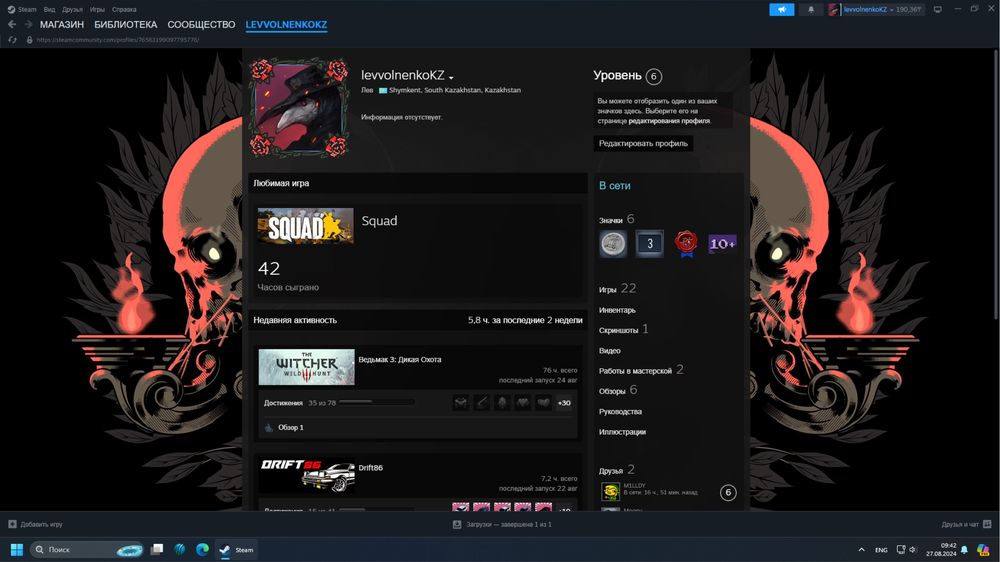Open the Обзоры link in sidebar

point(612,391)
